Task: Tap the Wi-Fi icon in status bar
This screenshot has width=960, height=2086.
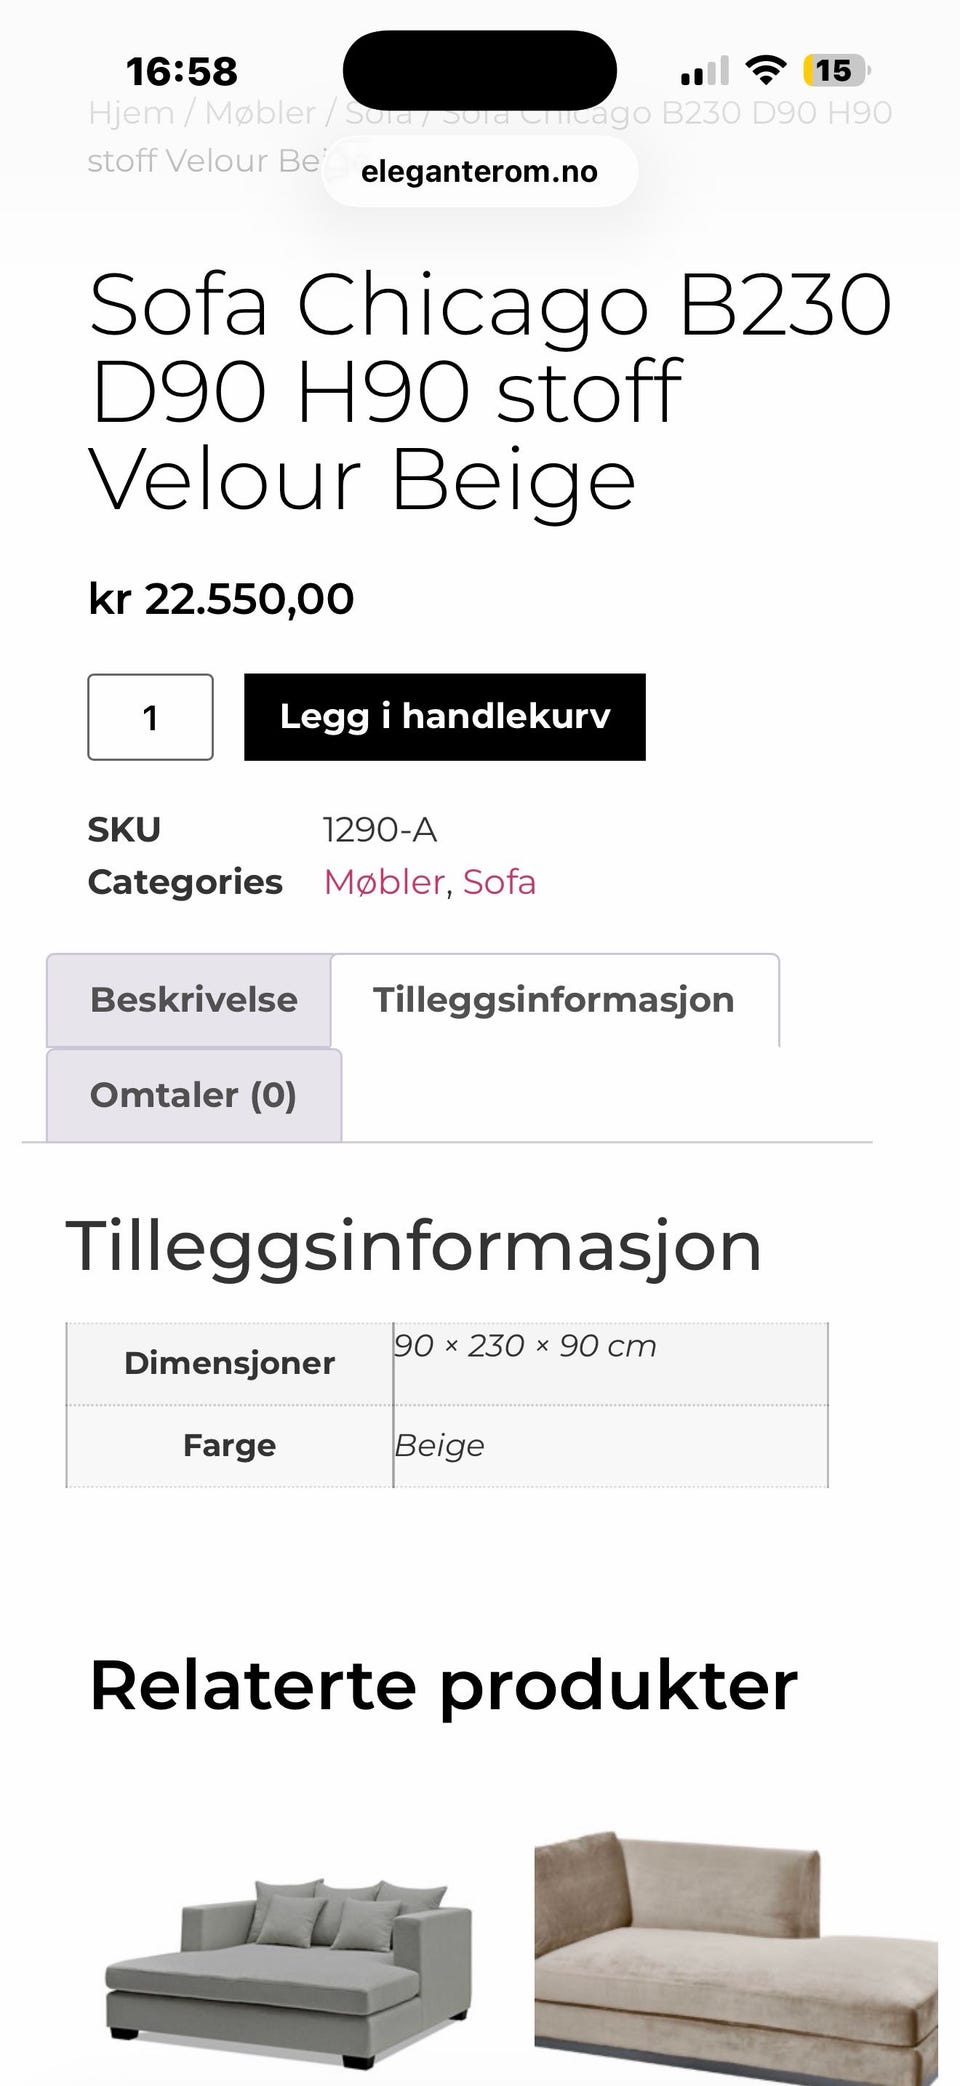Action: 765,70
